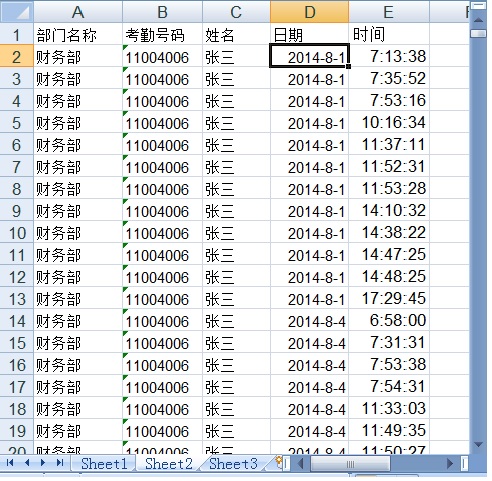Click the horizontal scrollbar thumb
Screen dimensions: 492x481
click(x=350, y=464)
